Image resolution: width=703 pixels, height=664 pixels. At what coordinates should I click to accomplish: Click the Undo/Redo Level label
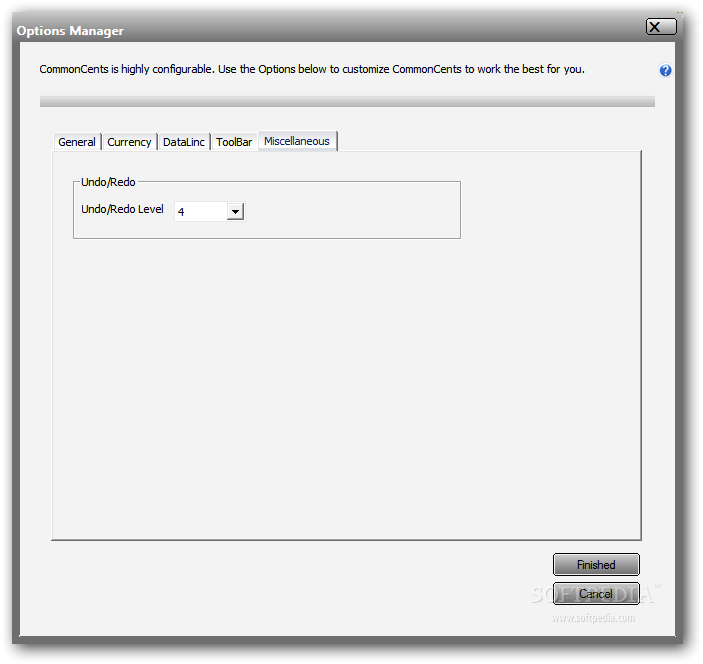[122, 209]
